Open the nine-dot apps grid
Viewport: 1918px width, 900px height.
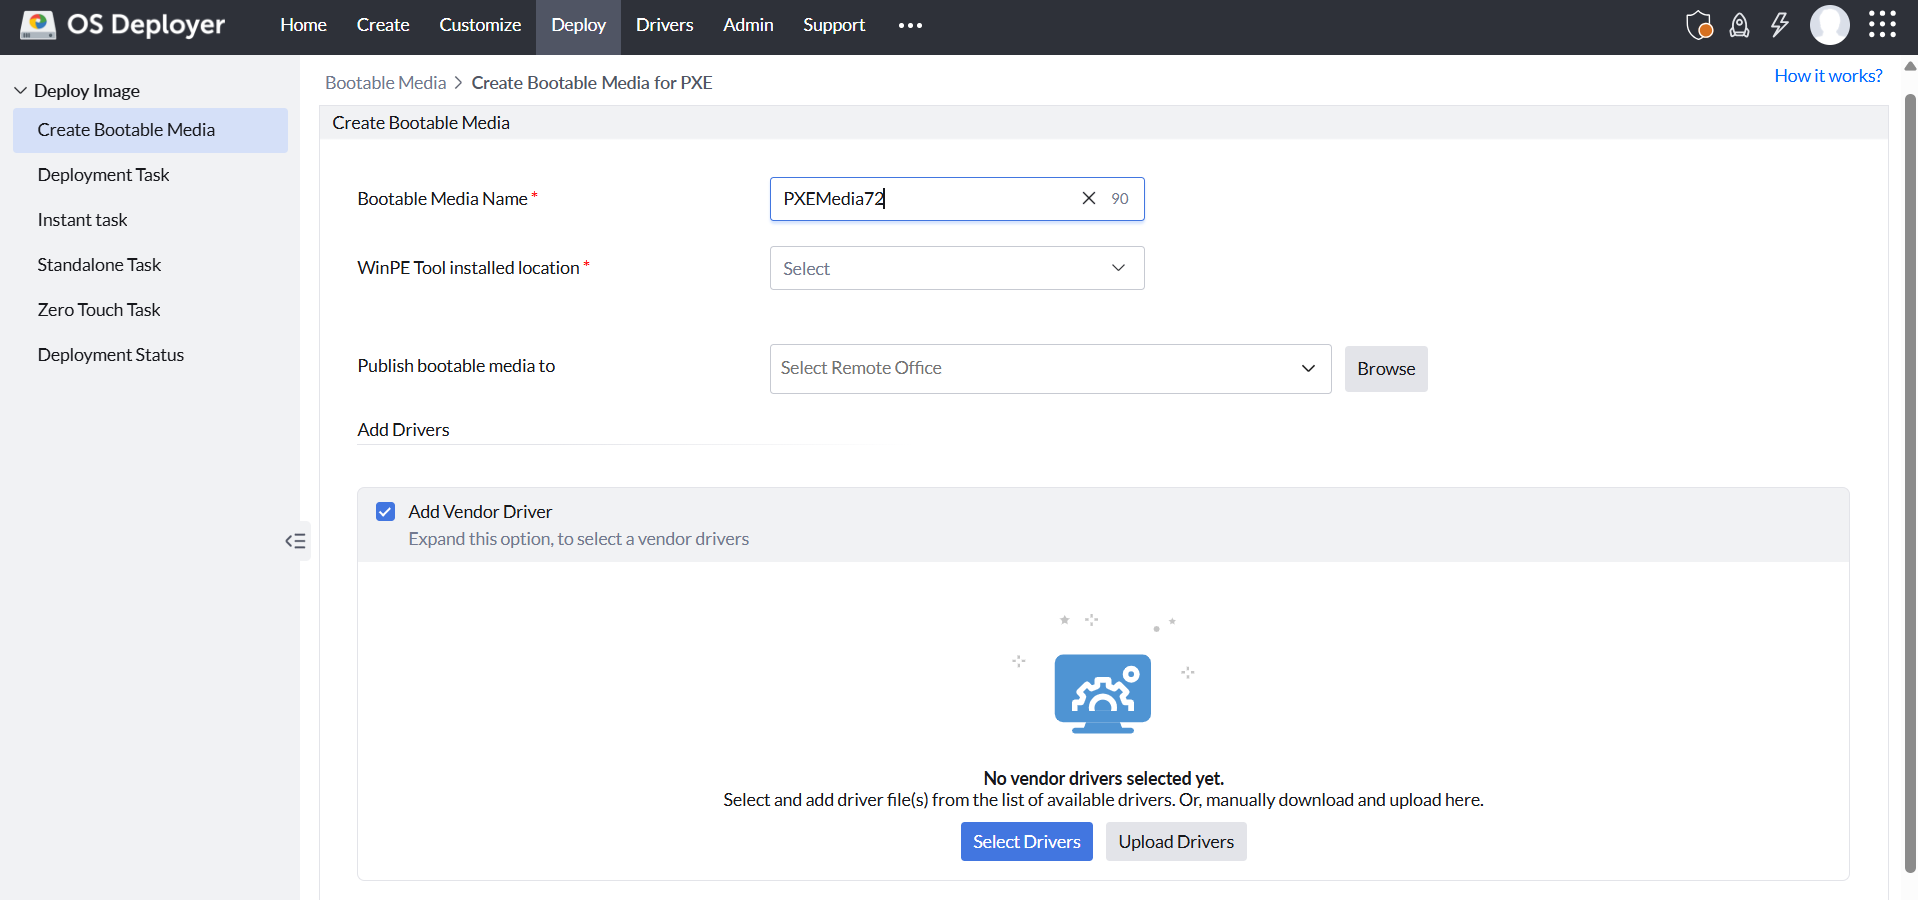click(1882, 25)
